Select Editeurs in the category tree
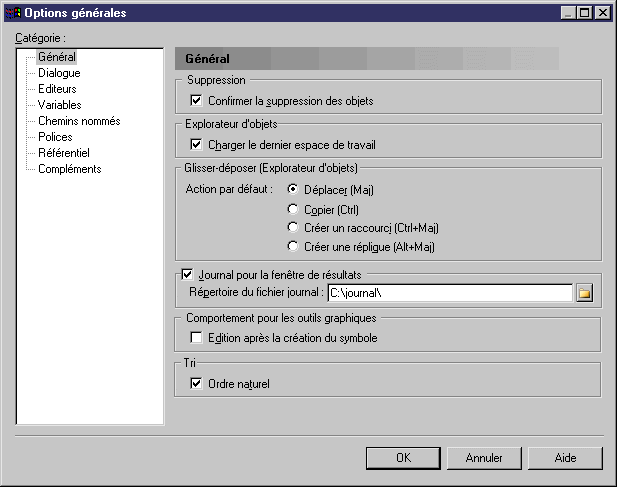Viewport: 617px width, 487px height. tap(57, 89)
